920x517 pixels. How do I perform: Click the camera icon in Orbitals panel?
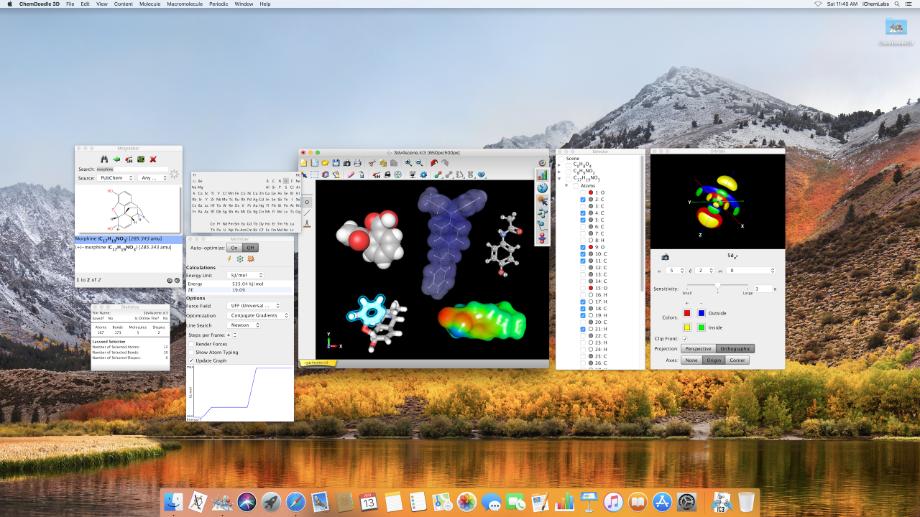[x=665, y=257]
